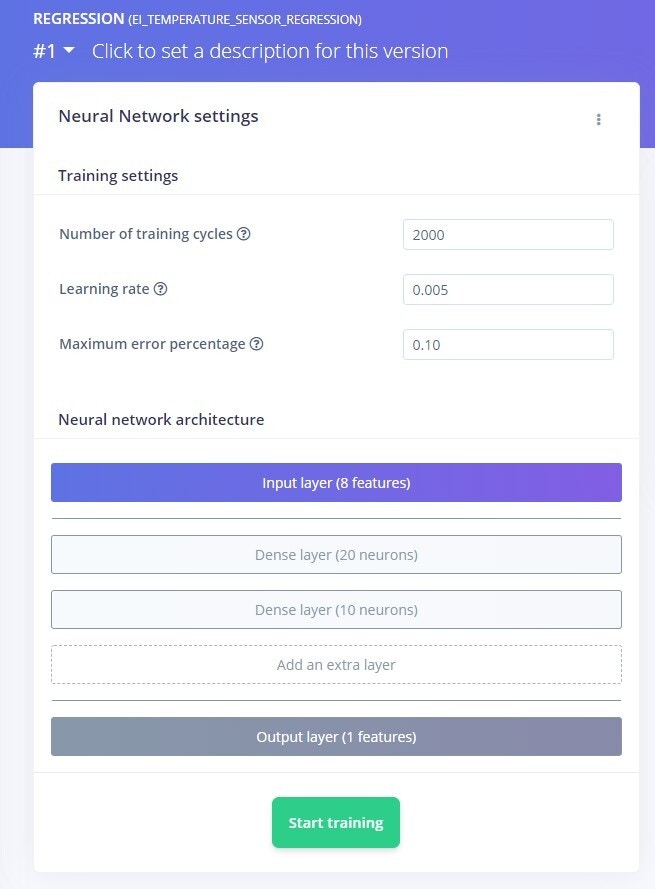Click help icon beside Number of training cycles
The width and height of the screenshot is (655, 889).
click(x=243, y=234)
